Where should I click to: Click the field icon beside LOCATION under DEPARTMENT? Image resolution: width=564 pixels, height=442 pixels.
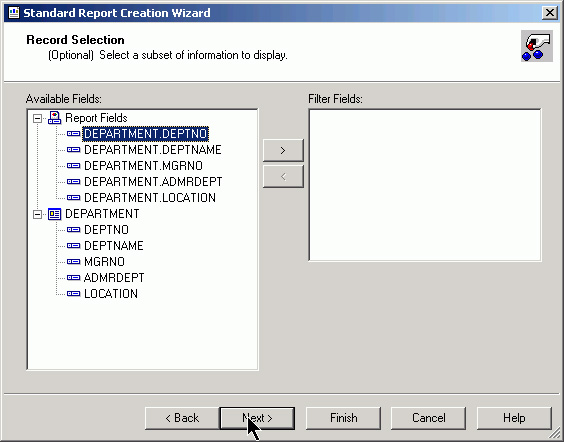click(73, 294)
